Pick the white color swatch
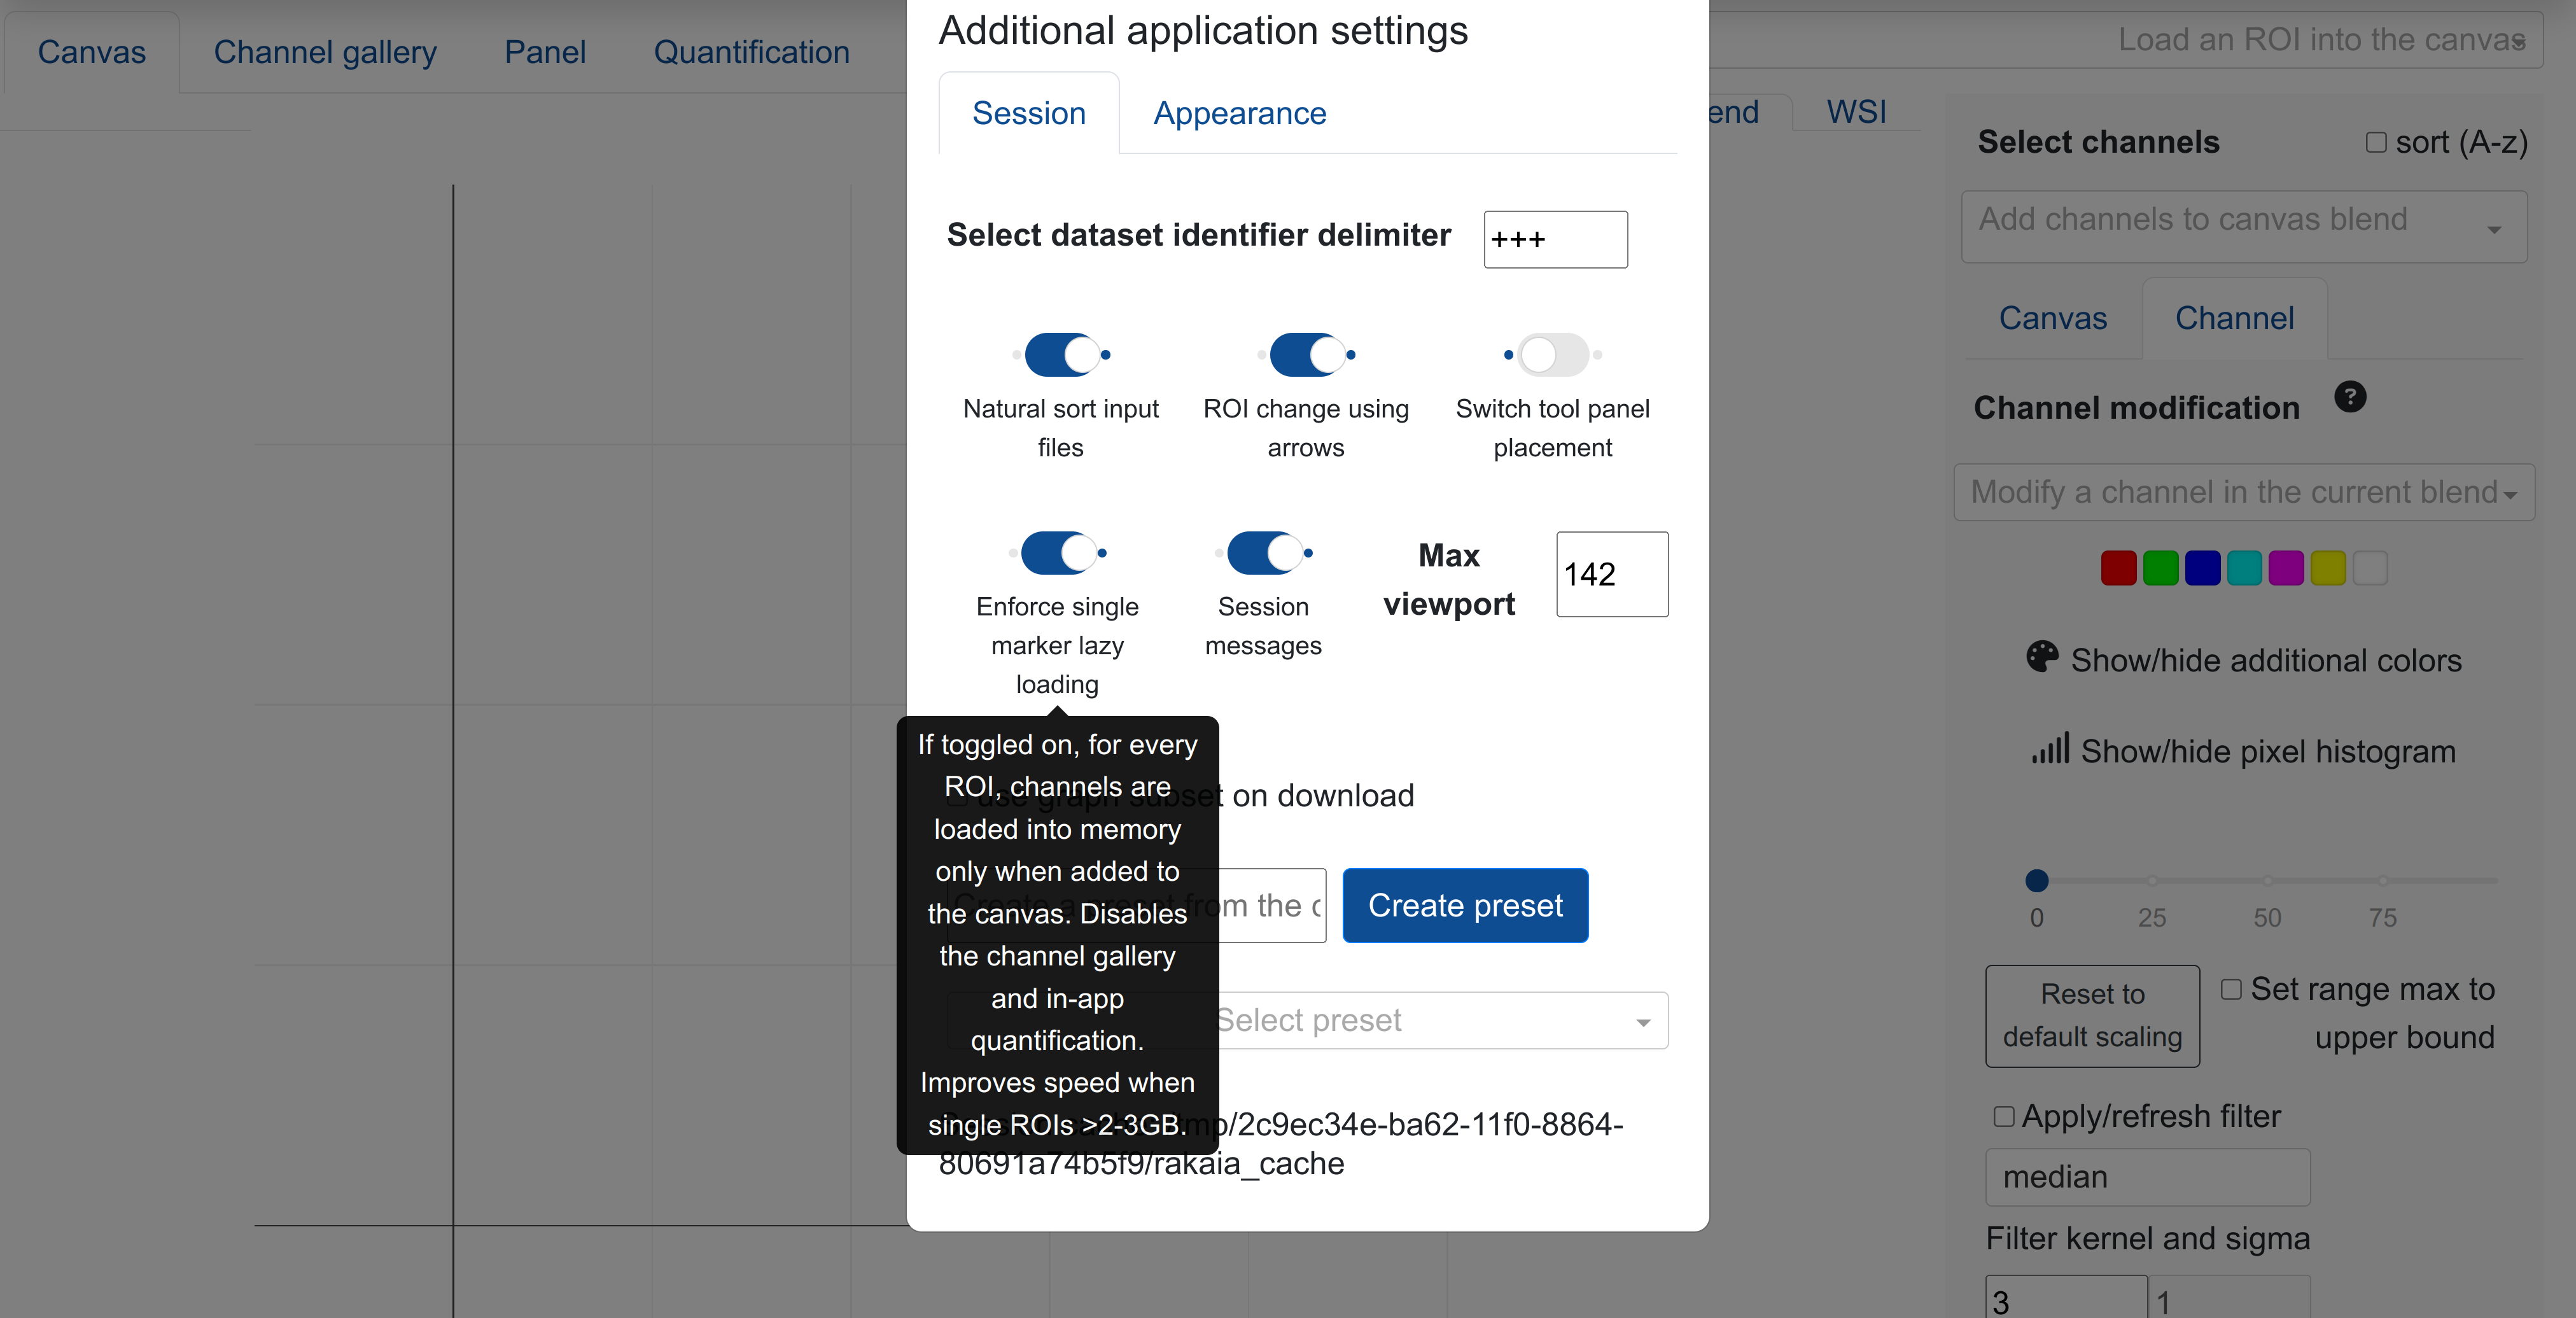 point(2369,568)
